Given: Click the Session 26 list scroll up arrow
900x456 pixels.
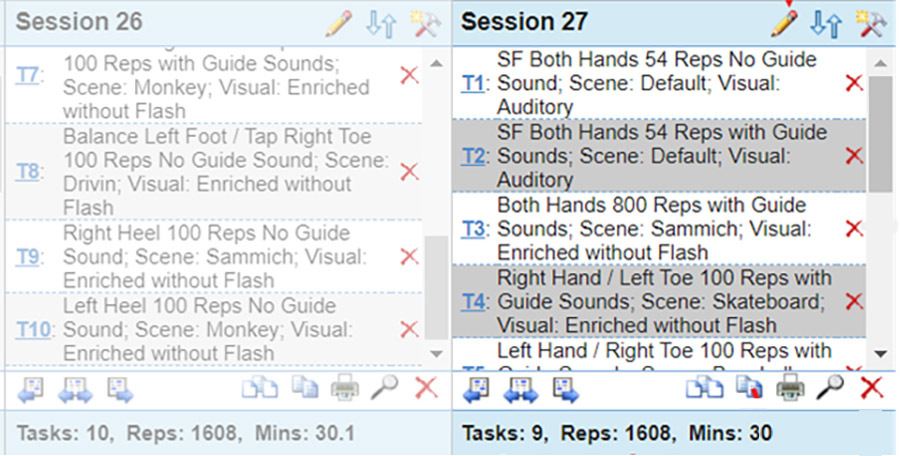Looking at the screenshot, I should click(x=436, y=64).
